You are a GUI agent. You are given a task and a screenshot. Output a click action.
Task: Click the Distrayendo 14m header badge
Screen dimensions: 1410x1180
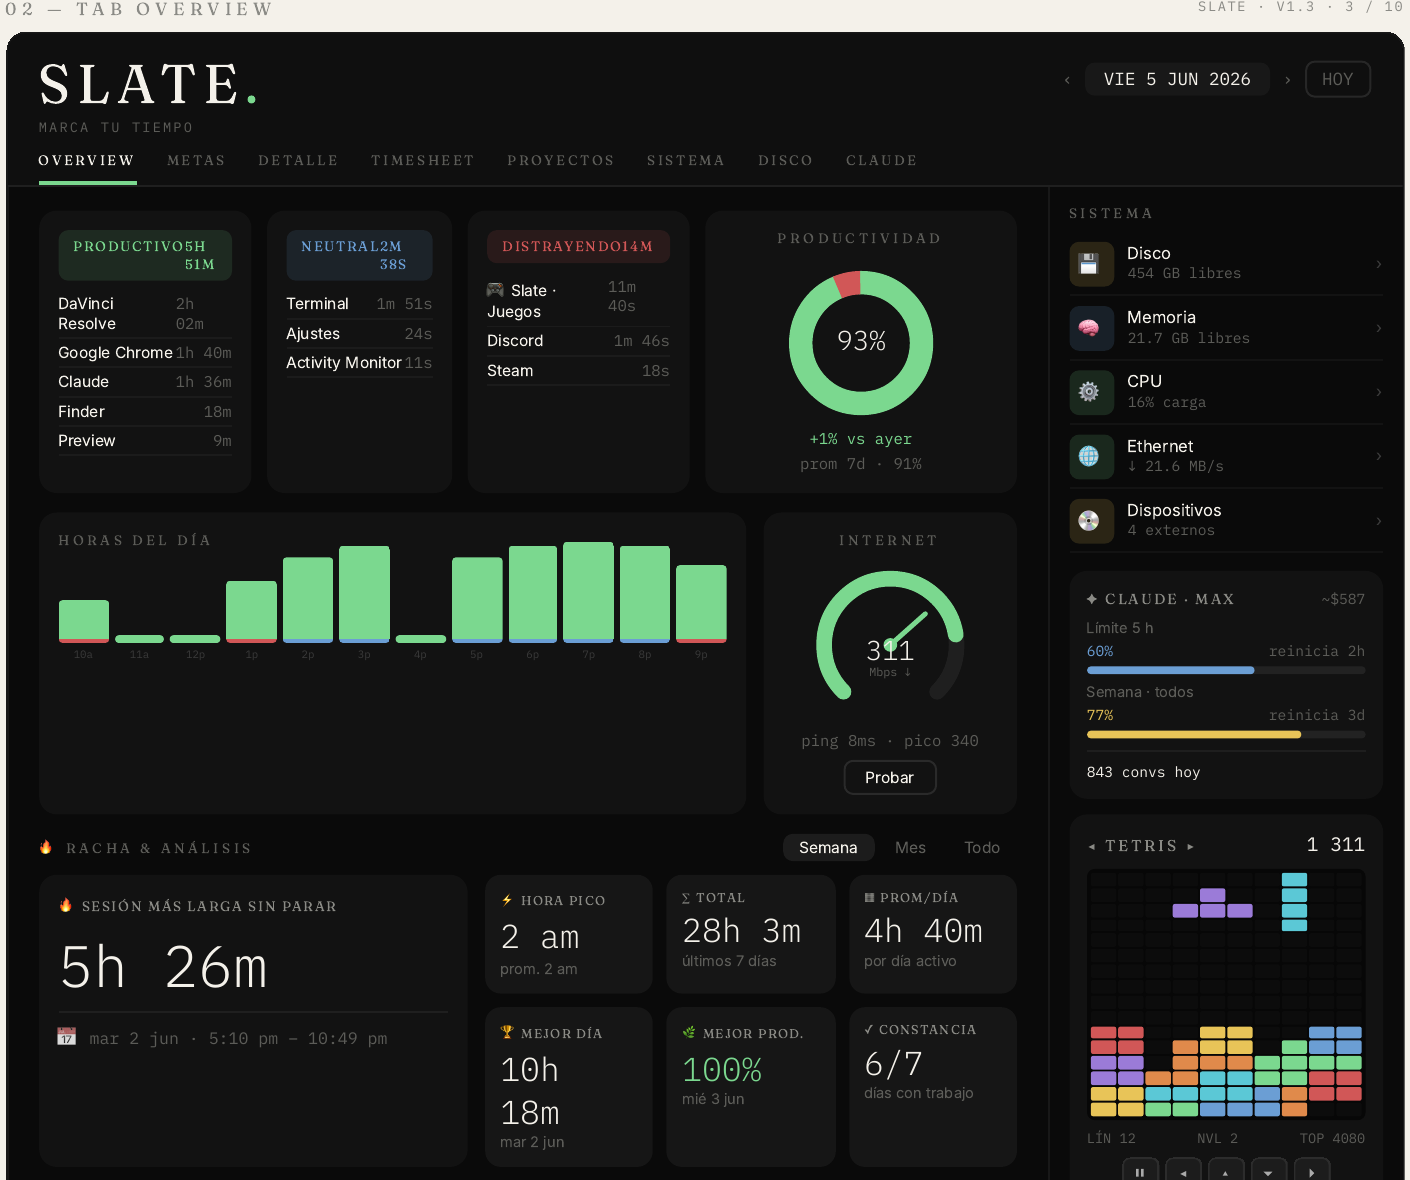578,247
